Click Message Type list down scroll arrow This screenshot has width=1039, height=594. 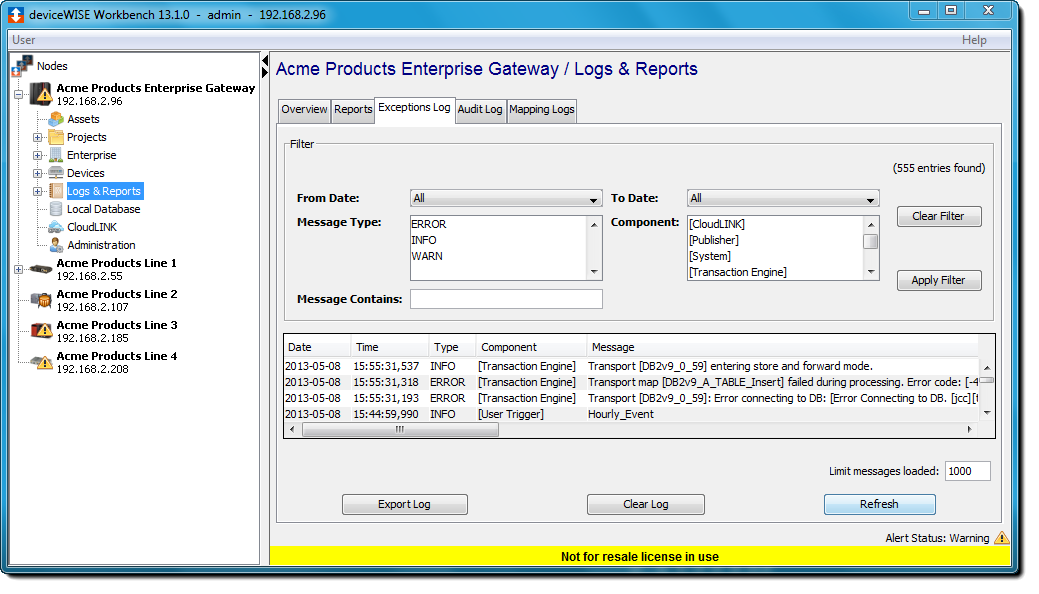pos(594,272)
